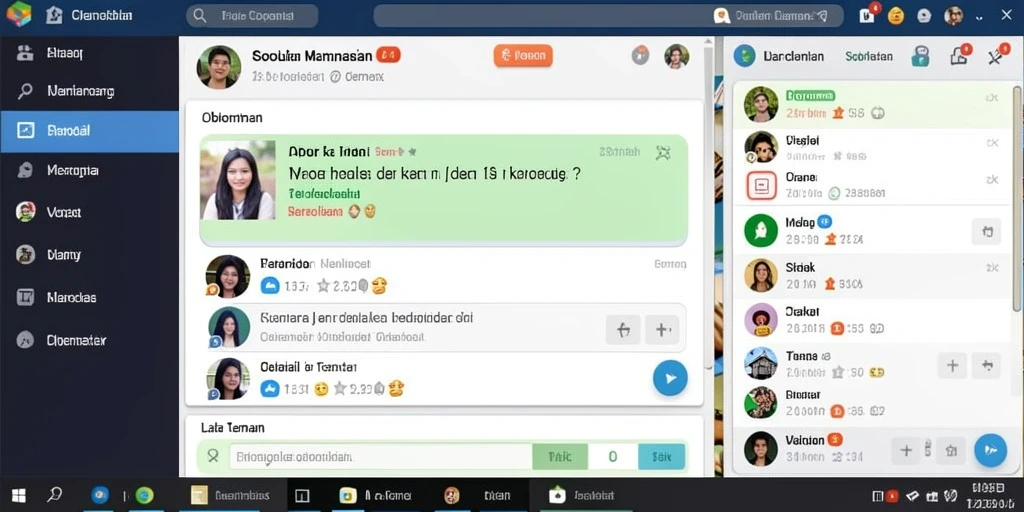Open the small avatar at chat header right
This screenshot has width=1024, height=512.
tap(677, 56)
